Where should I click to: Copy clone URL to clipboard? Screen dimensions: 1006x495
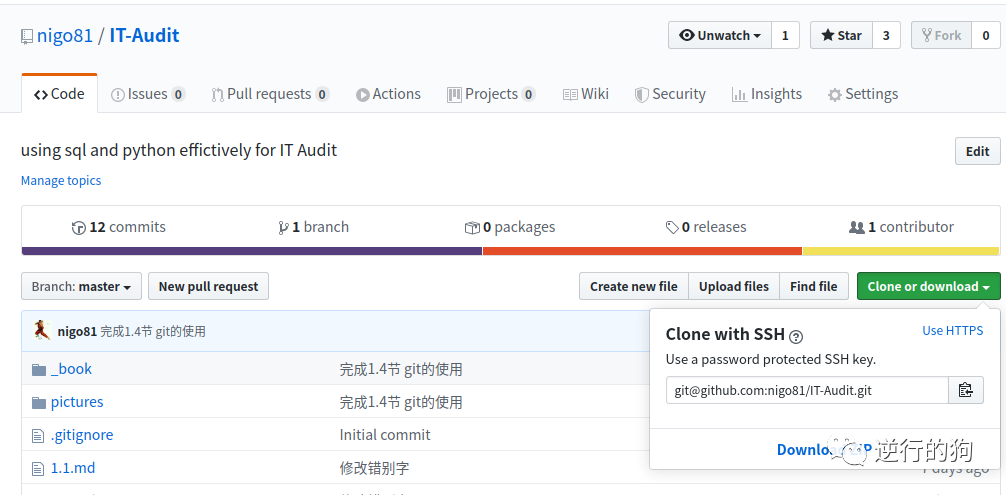pyautogui.click(x=966, y=390)
